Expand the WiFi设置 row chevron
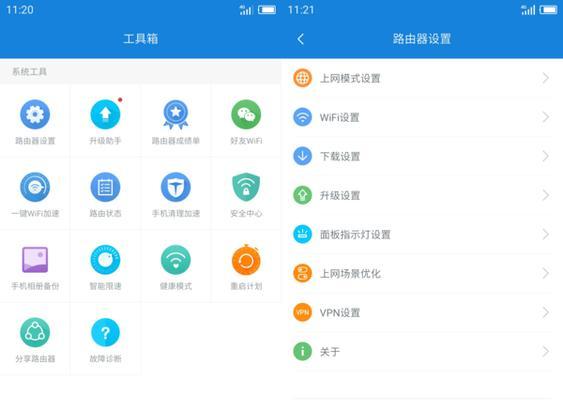 [x=546, y=117]
